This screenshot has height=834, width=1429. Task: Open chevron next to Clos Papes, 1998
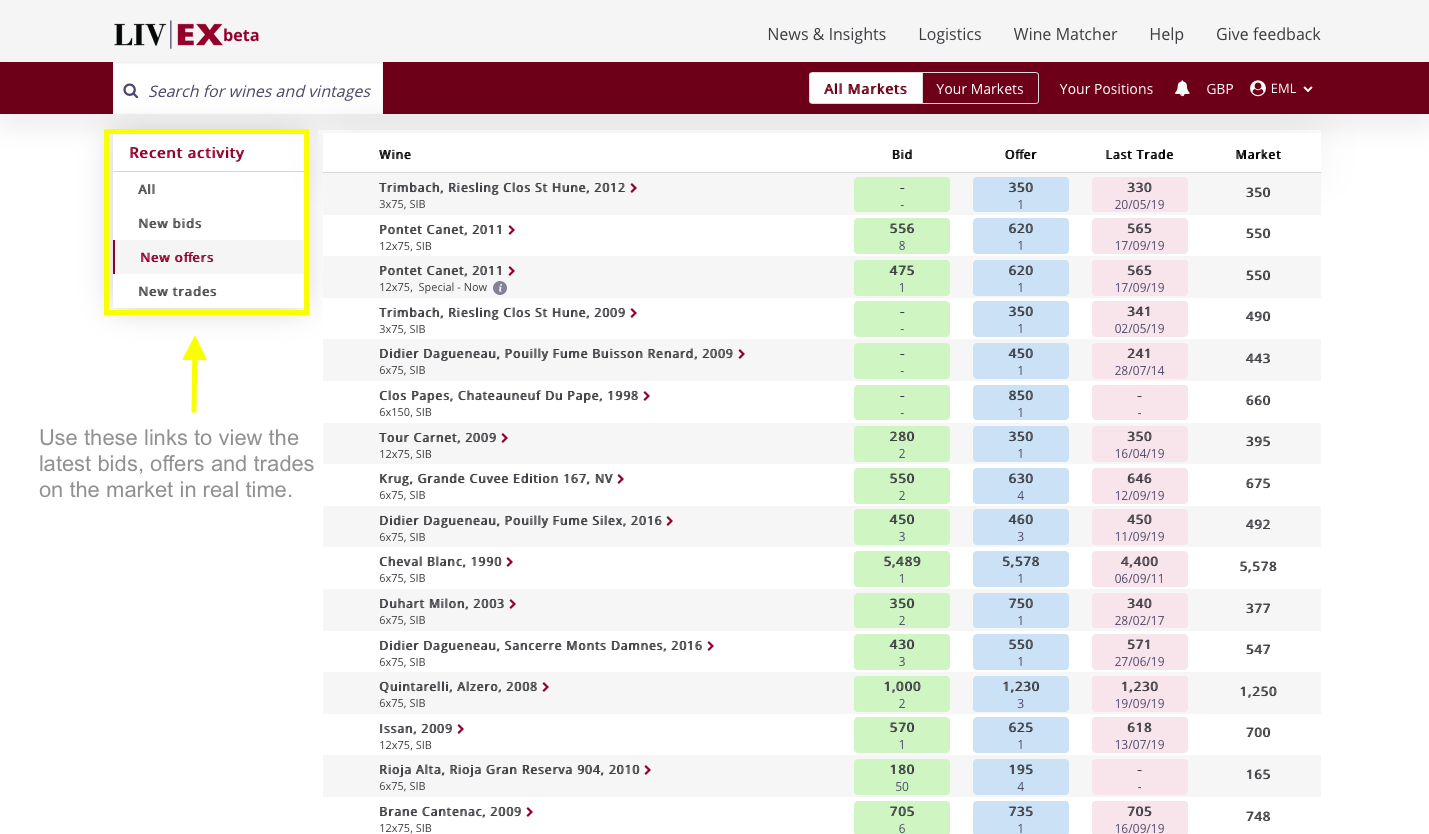point(647,396)
